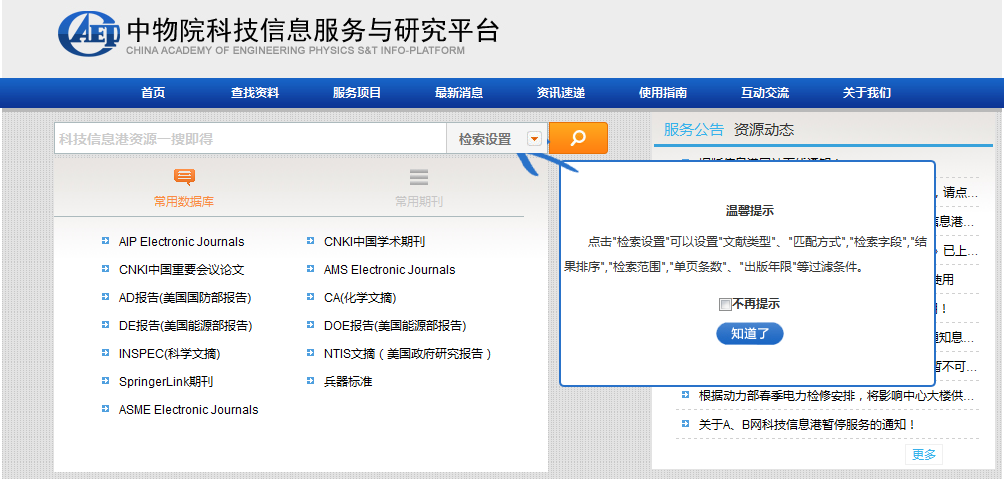Click the arrow bullet beside 根据动力部春季电力检修安排
1004x479 pixels.
coord(685,394)
